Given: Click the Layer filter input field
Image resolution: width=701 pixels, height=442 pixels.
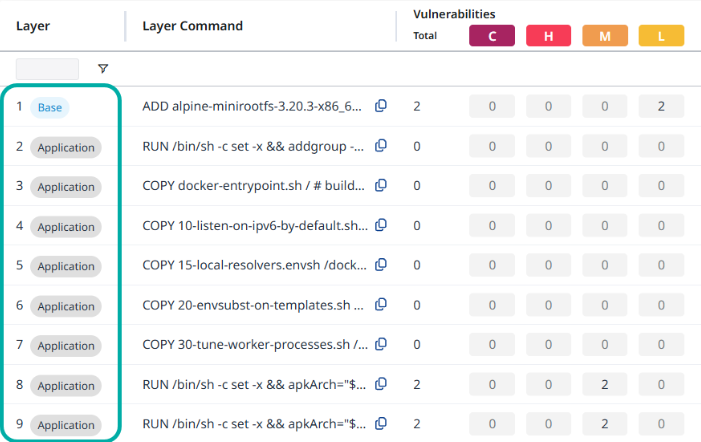Looking at the screenshot, I should coord(47,69).
